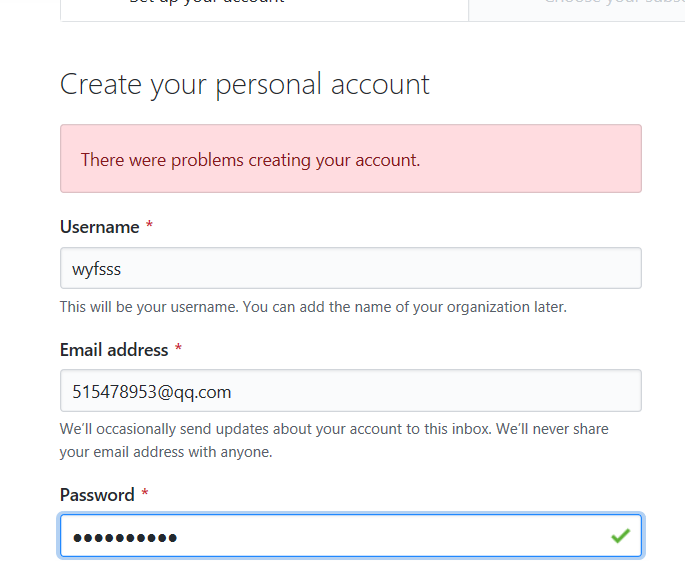Click the red asterisk beside Username
This screenshot has width=685, height=575.
click(x=149, y=227)
